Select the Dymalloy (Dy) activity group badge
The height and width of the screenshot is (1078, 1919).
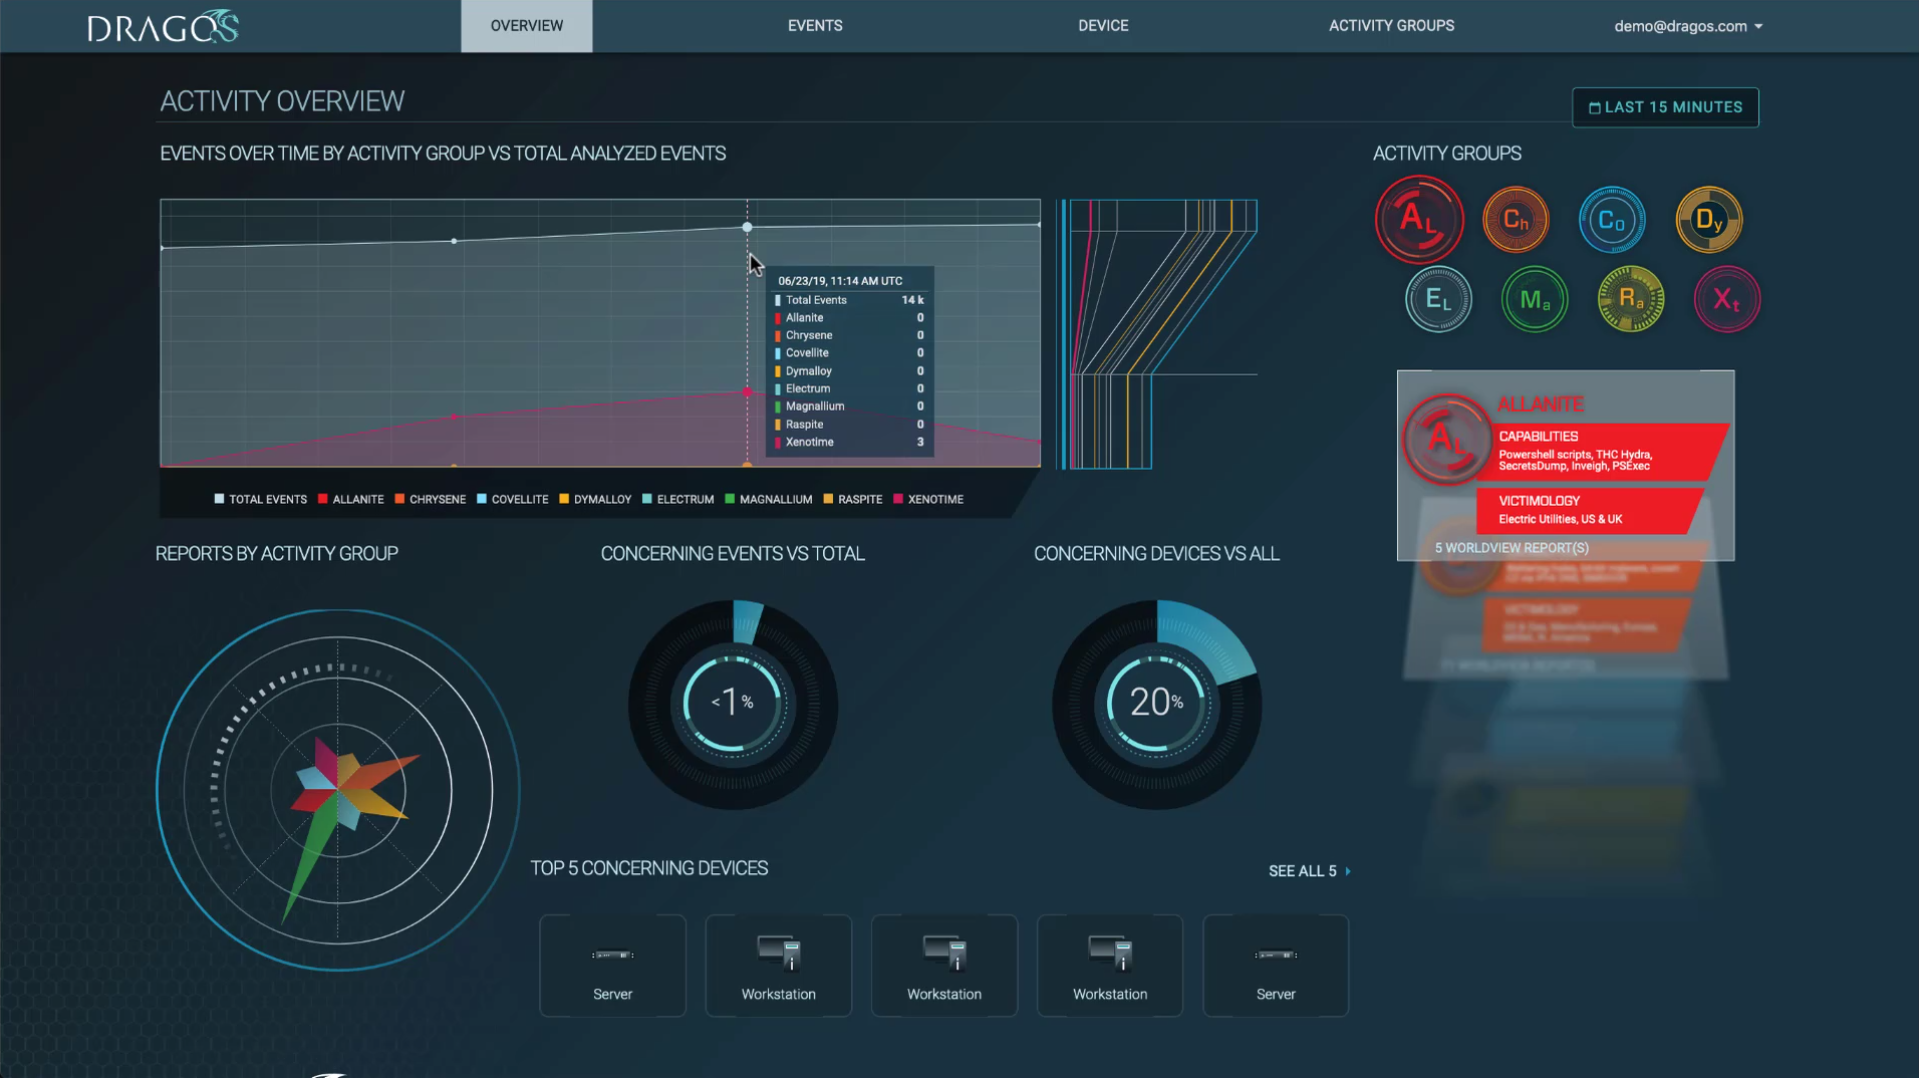click(1708, 219)
